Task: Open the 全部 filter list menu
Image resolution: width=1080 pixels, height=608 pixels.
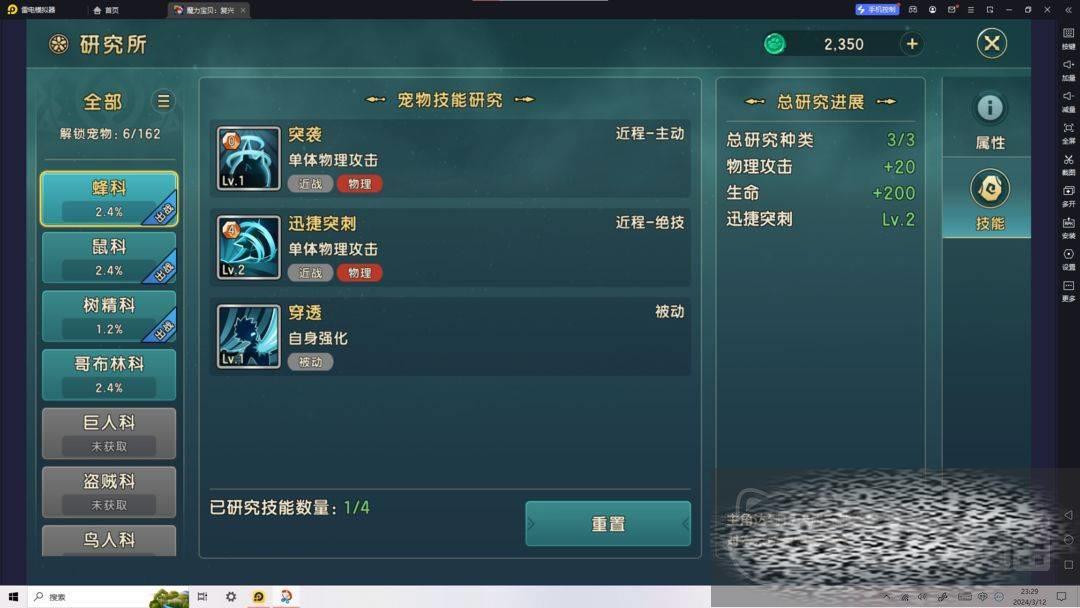Action: coord(163,101)
